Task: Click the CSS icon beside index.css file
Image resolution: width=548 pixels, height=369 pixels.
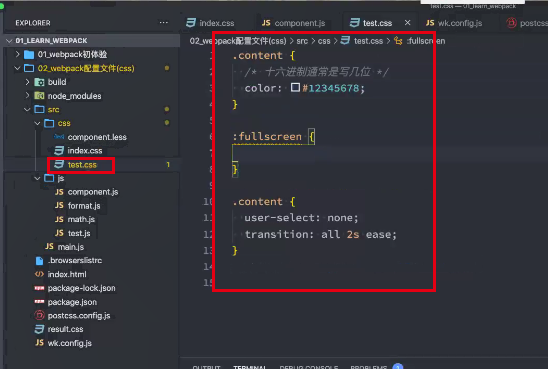Action: coord(59,151)
